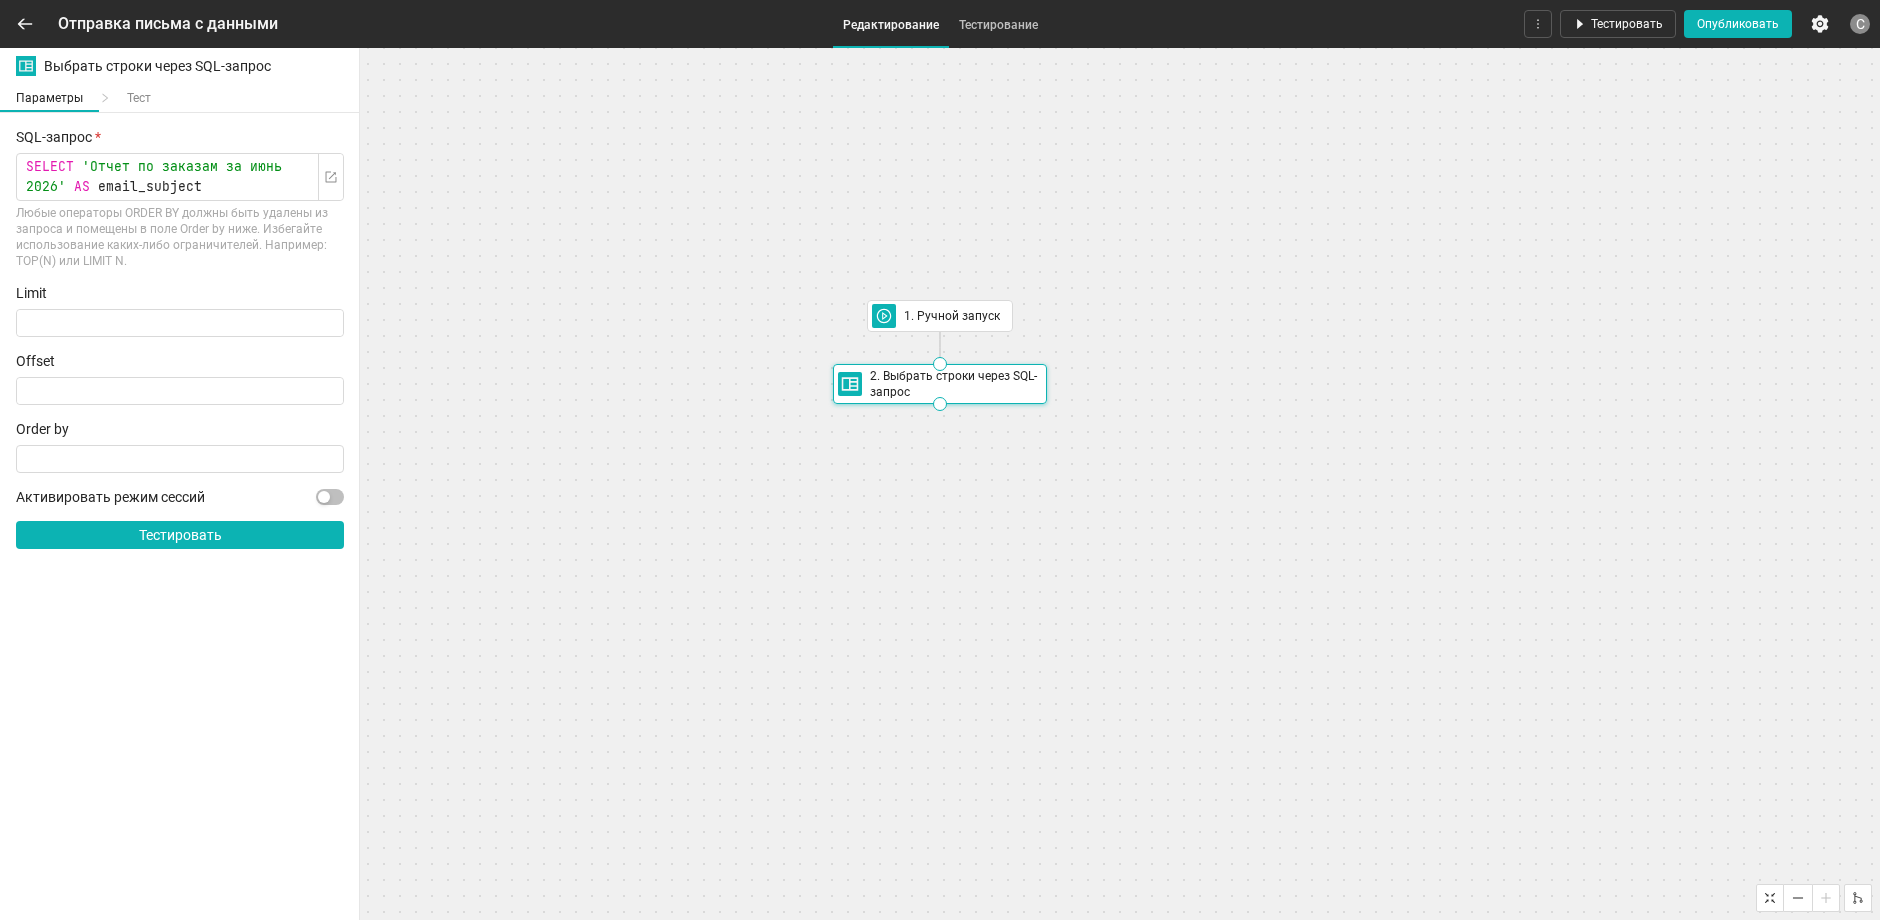Open the three-dot more options menu
Viewport: 1880px width, 920px height.
tap(1538, 24)
